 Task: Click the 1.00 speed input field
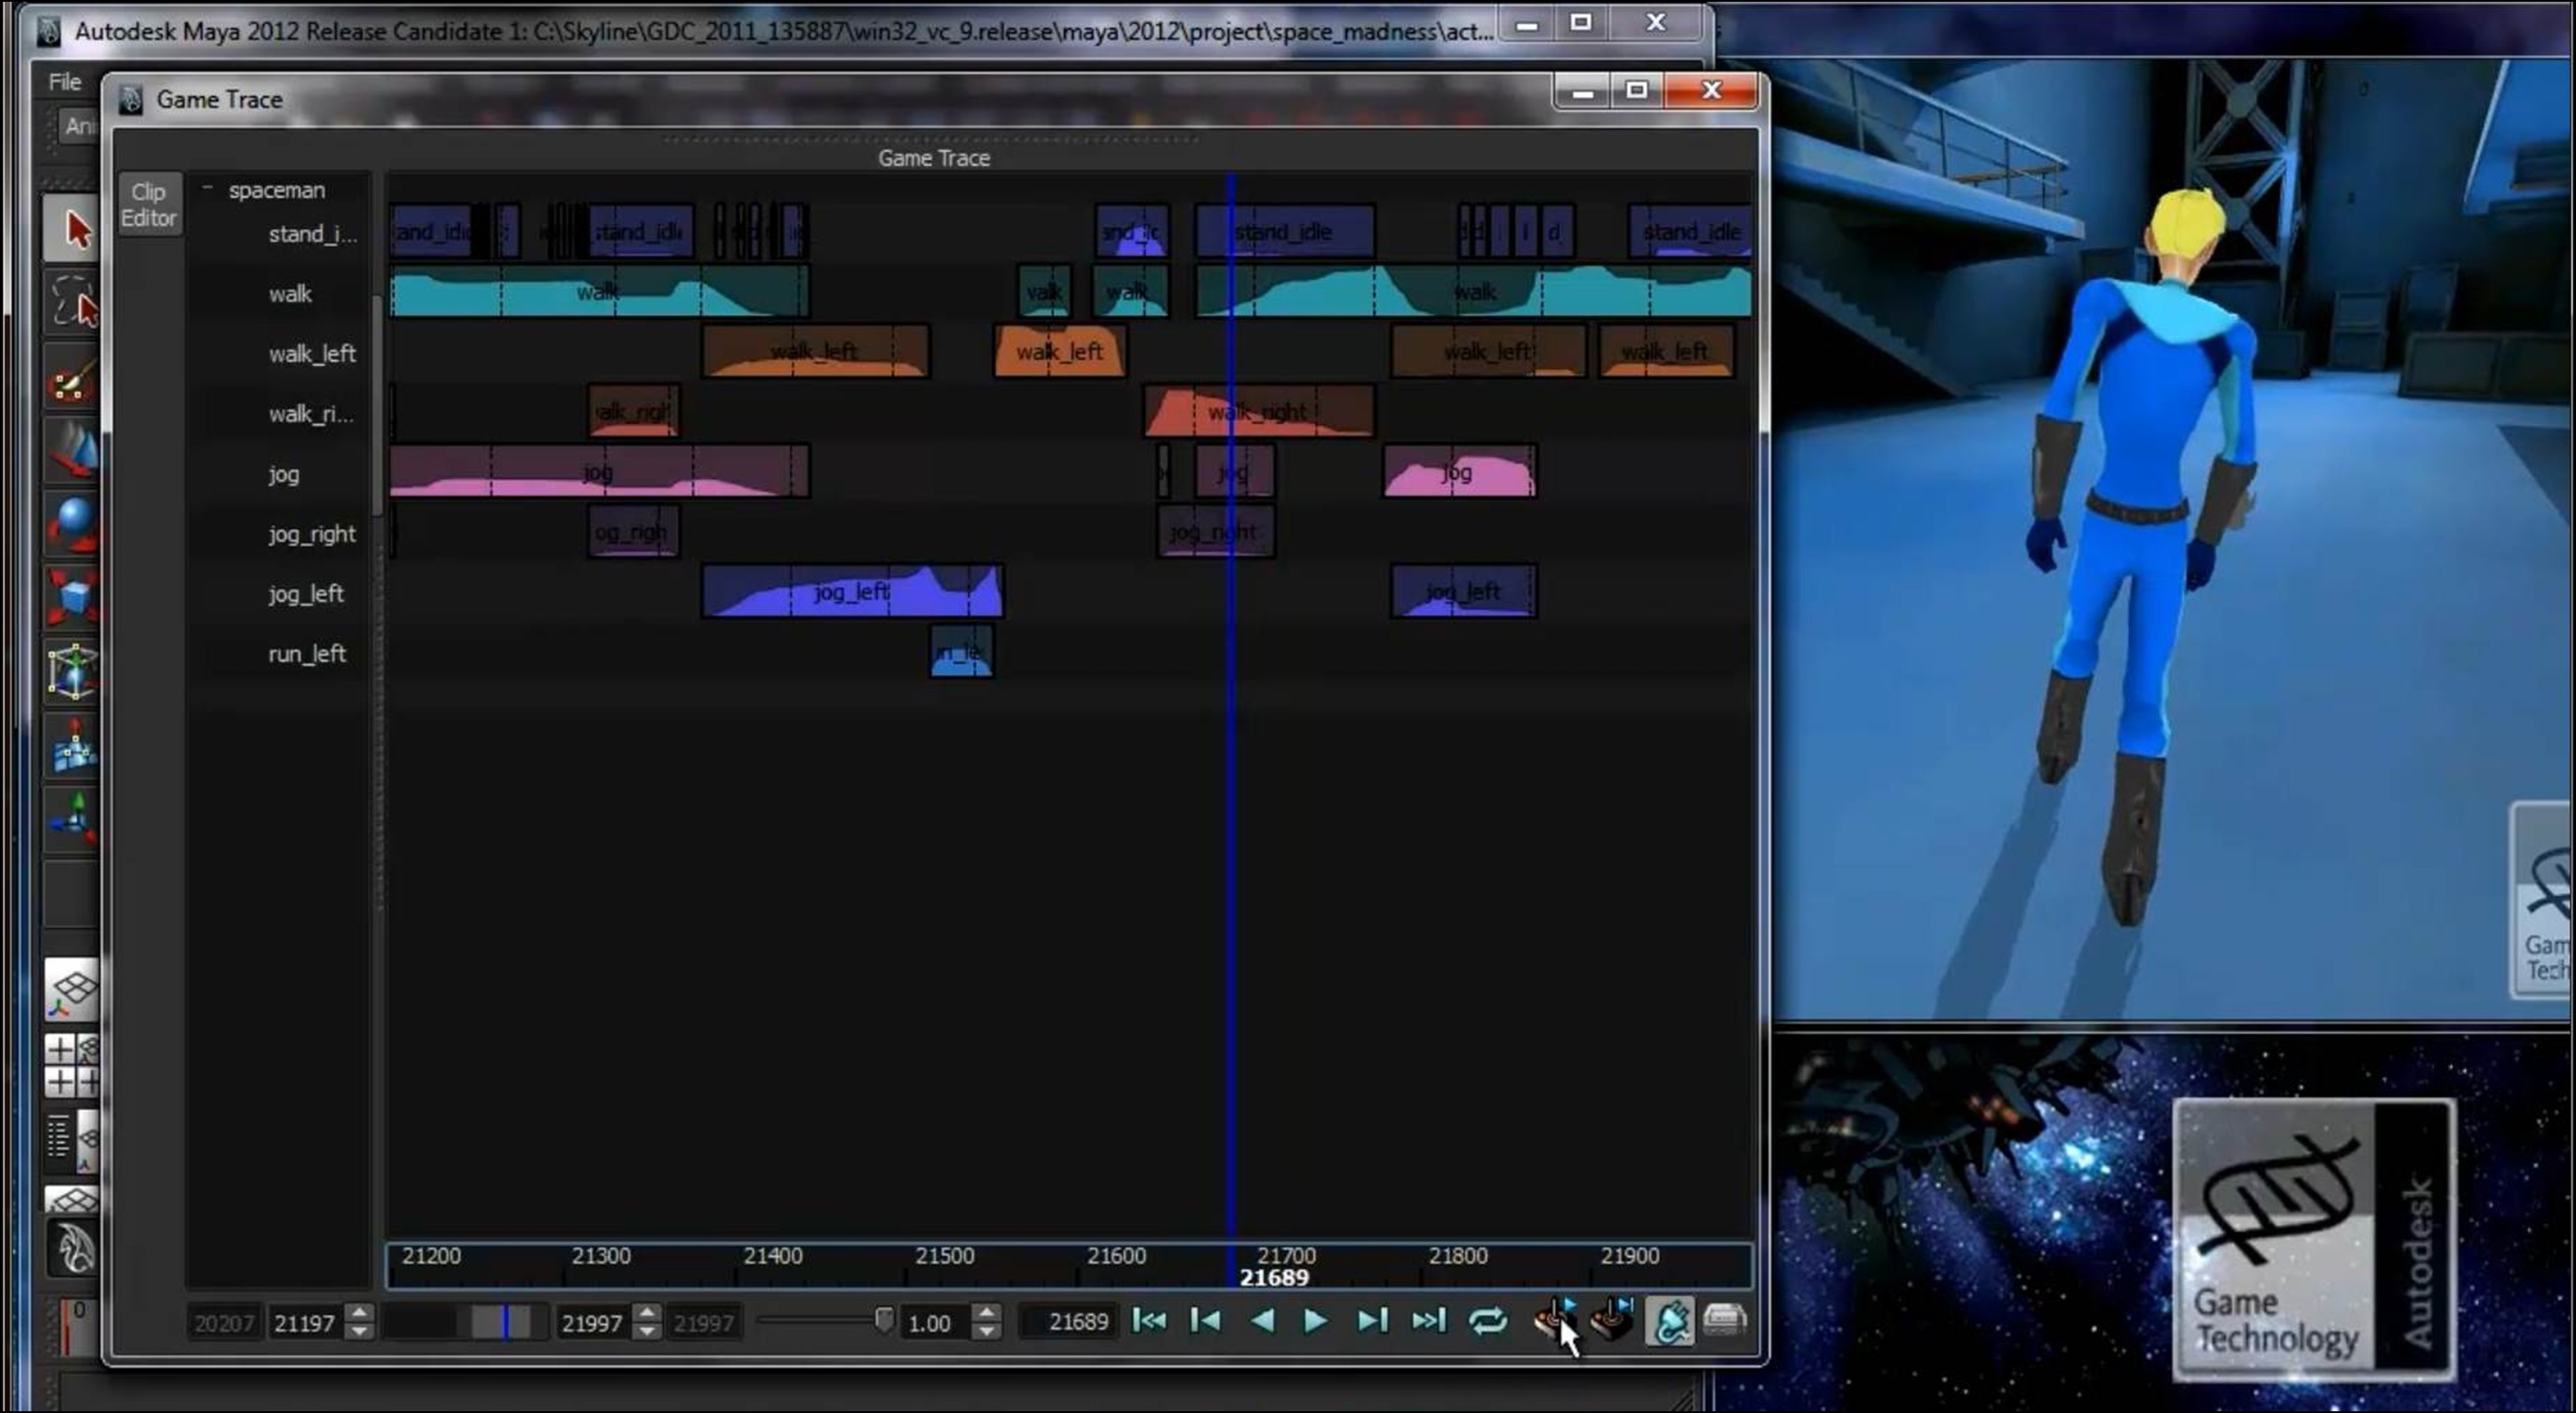click(x=935, y=1322)
